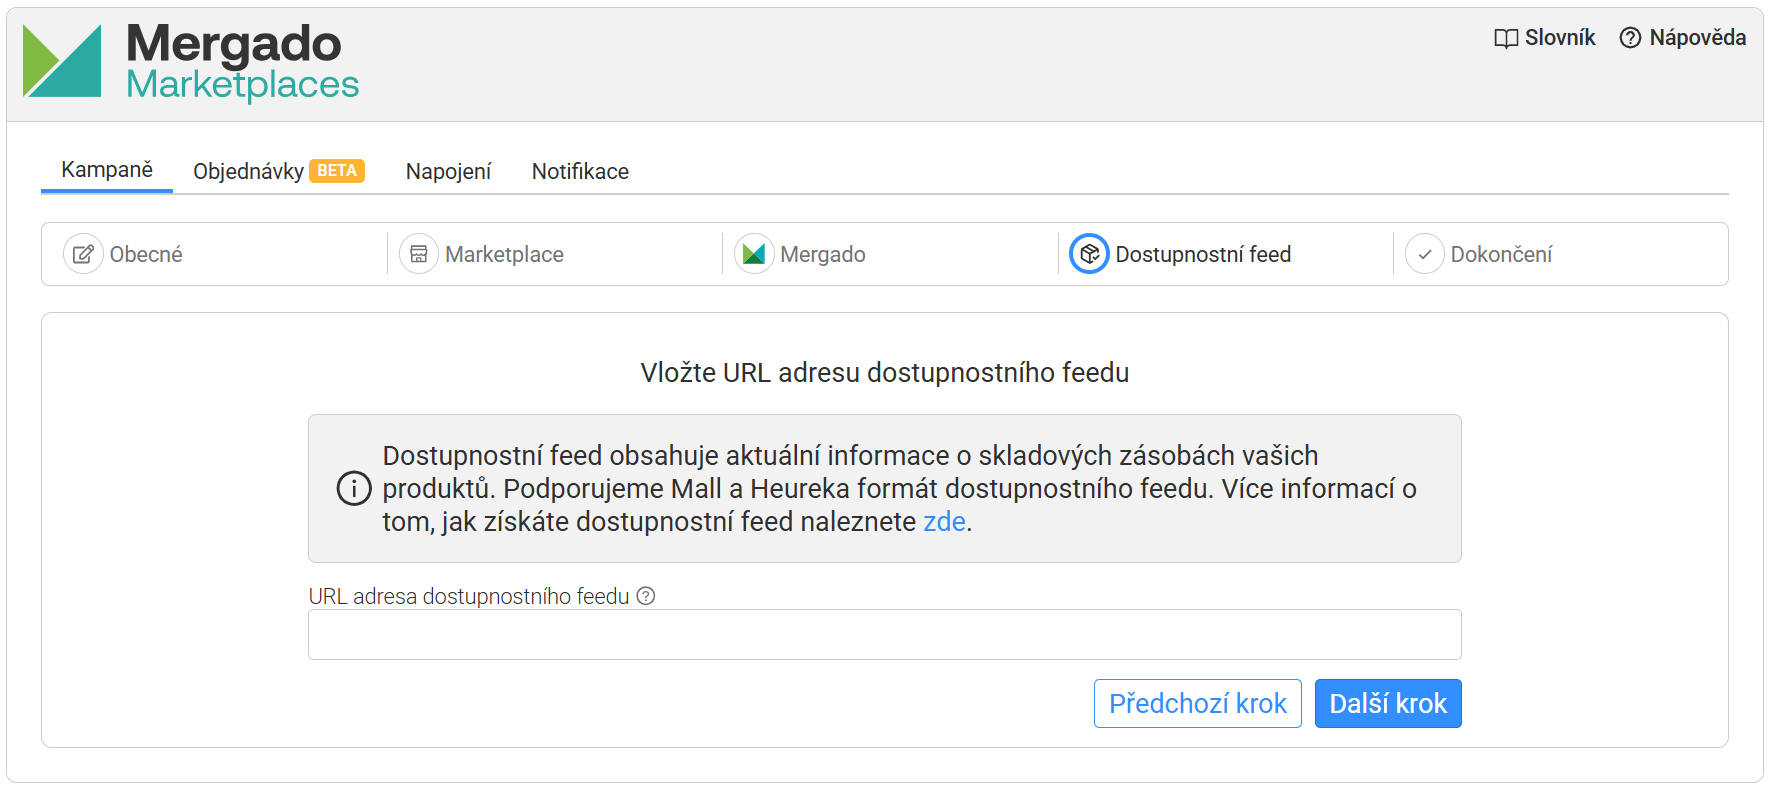Click the 'Vložte URL adresu dostupnostního feedu' heading

pos(885,372)
